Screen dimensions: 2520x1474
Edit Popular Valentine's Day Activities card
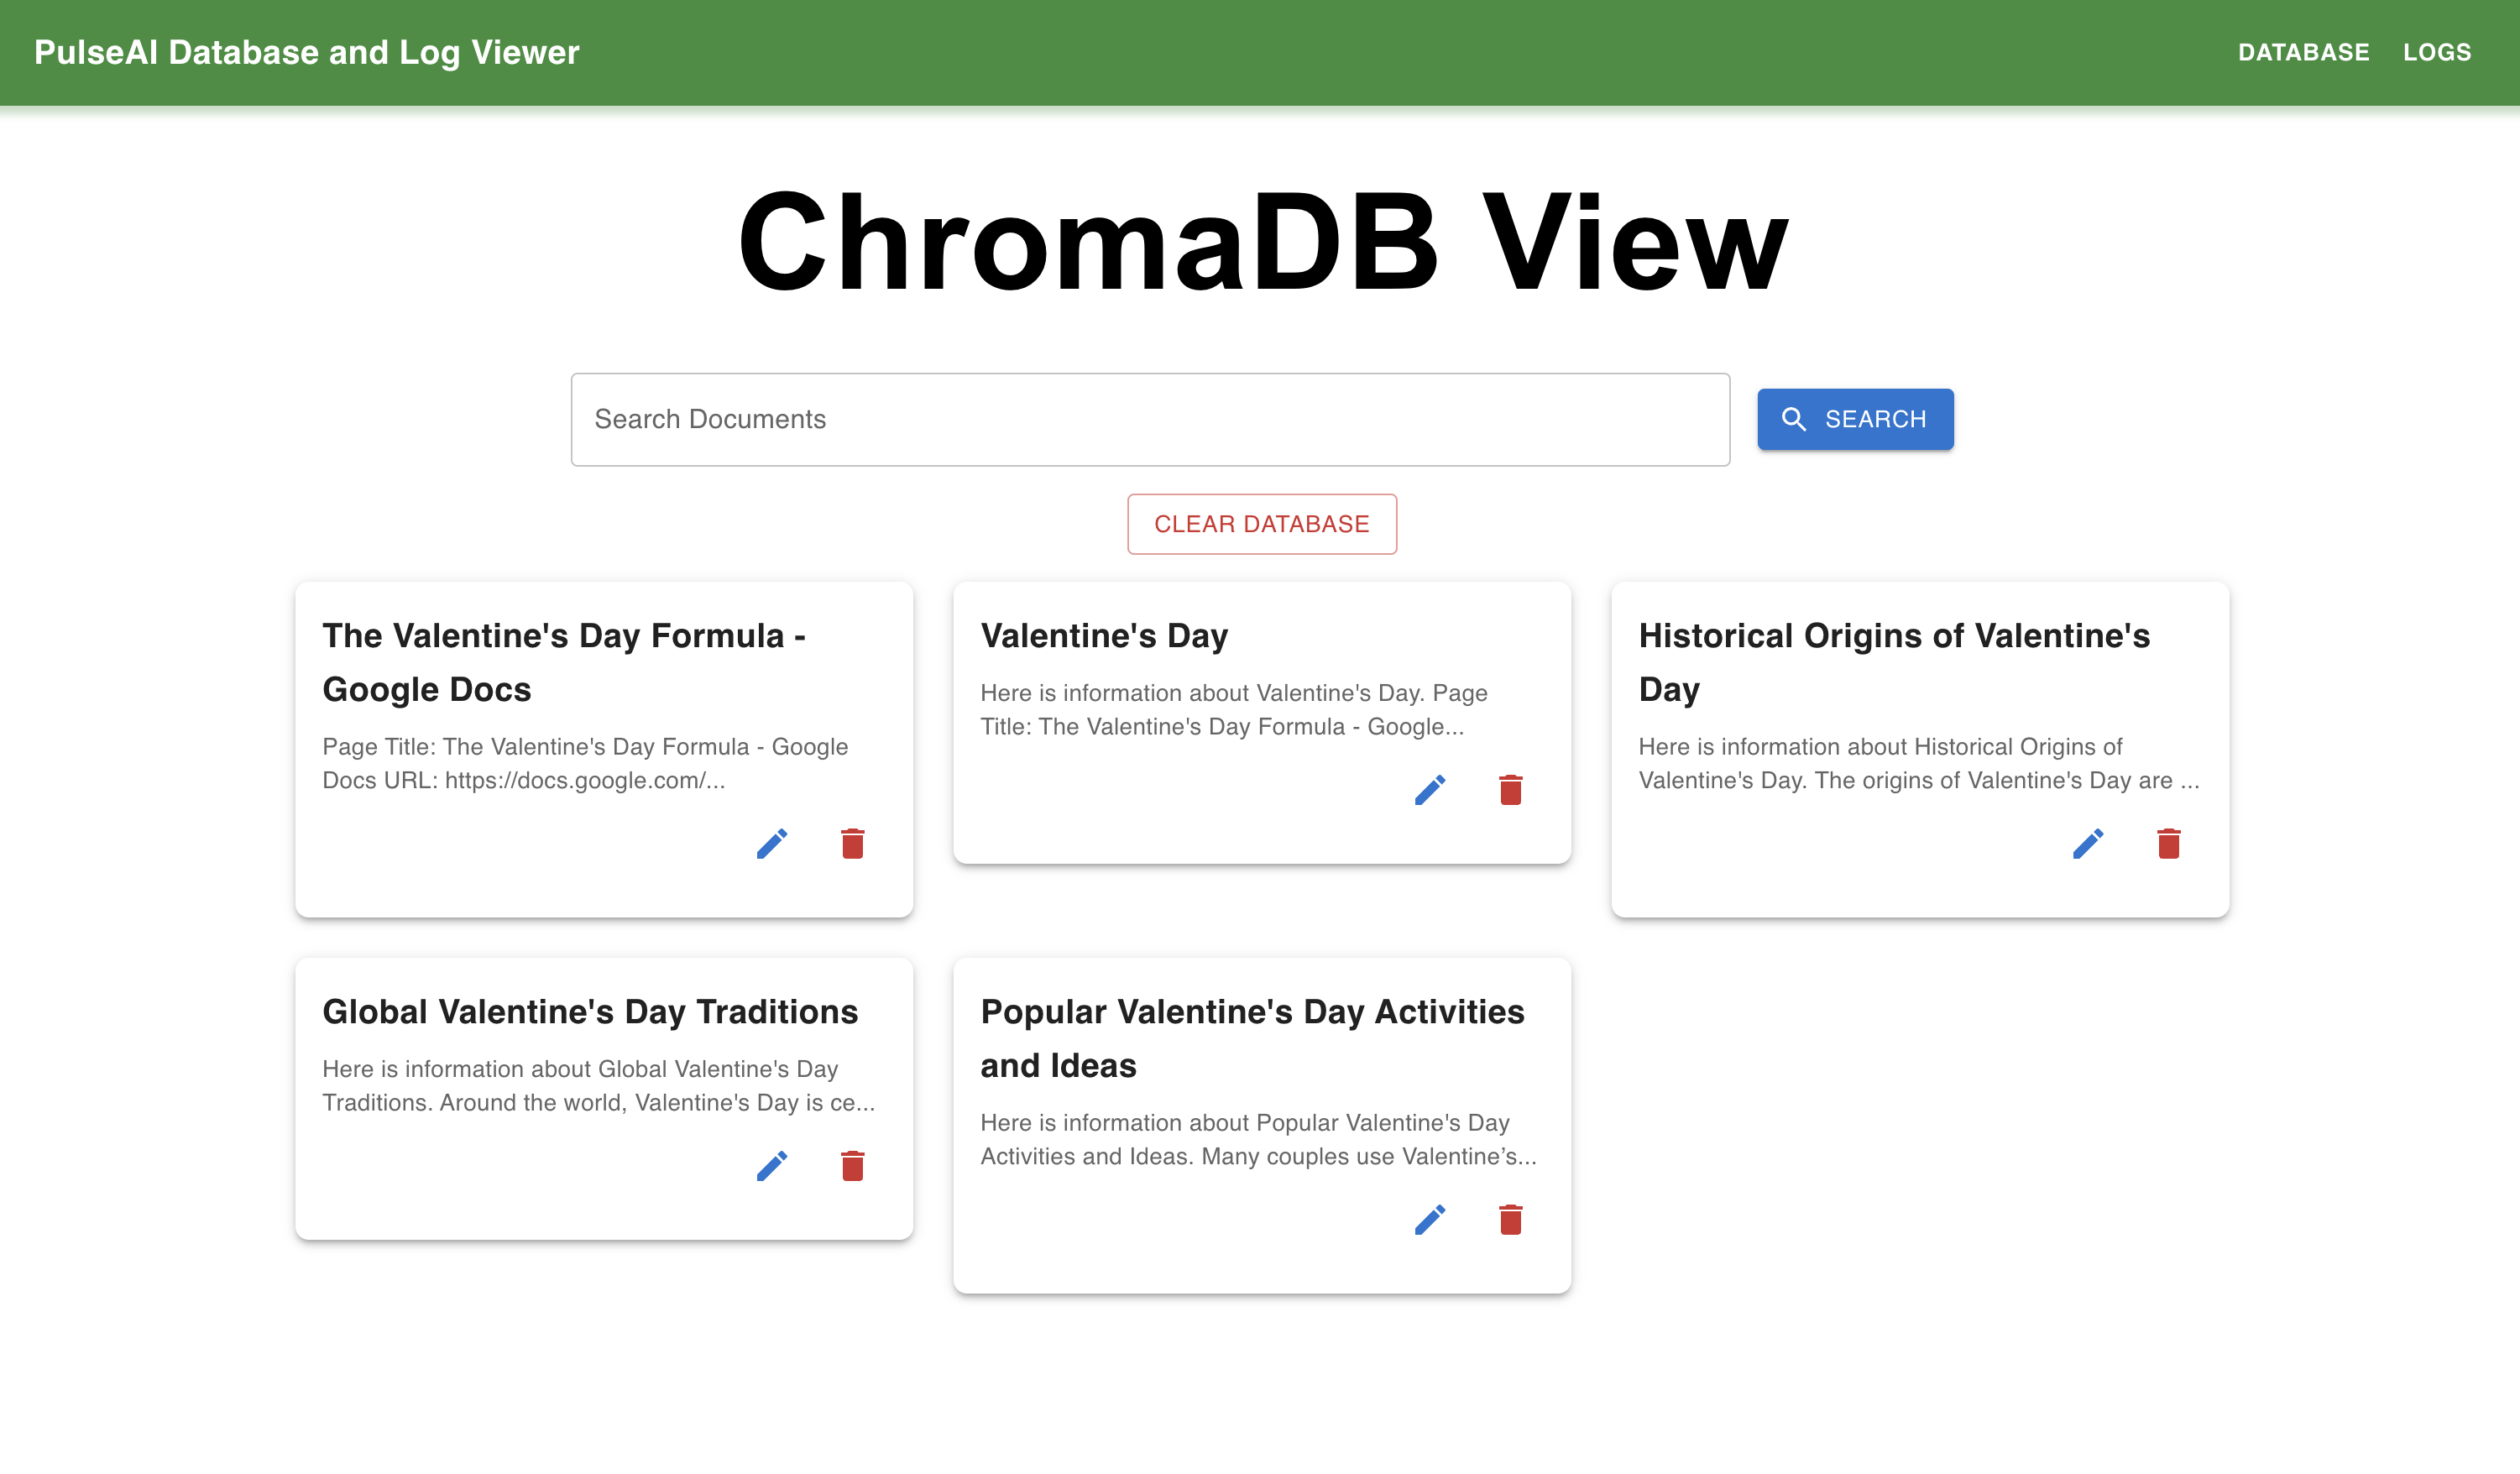click(x=1429, y=1220)
